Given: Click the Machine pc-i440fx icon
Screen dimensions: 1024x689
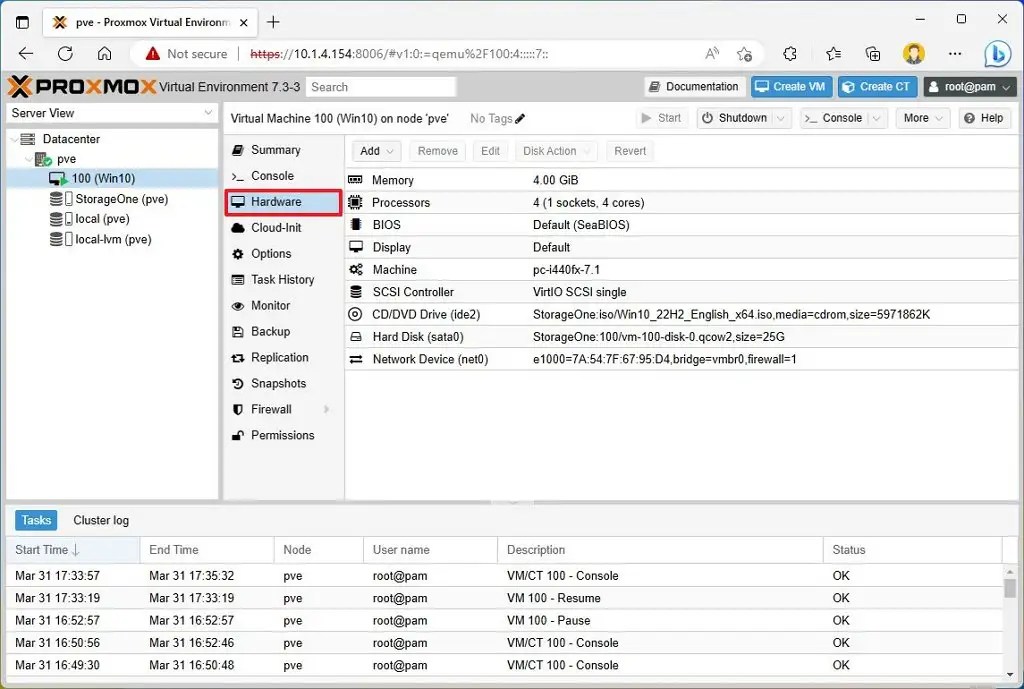Looking at the screenshot, I should pyautogui.click(x=357, y=269).
